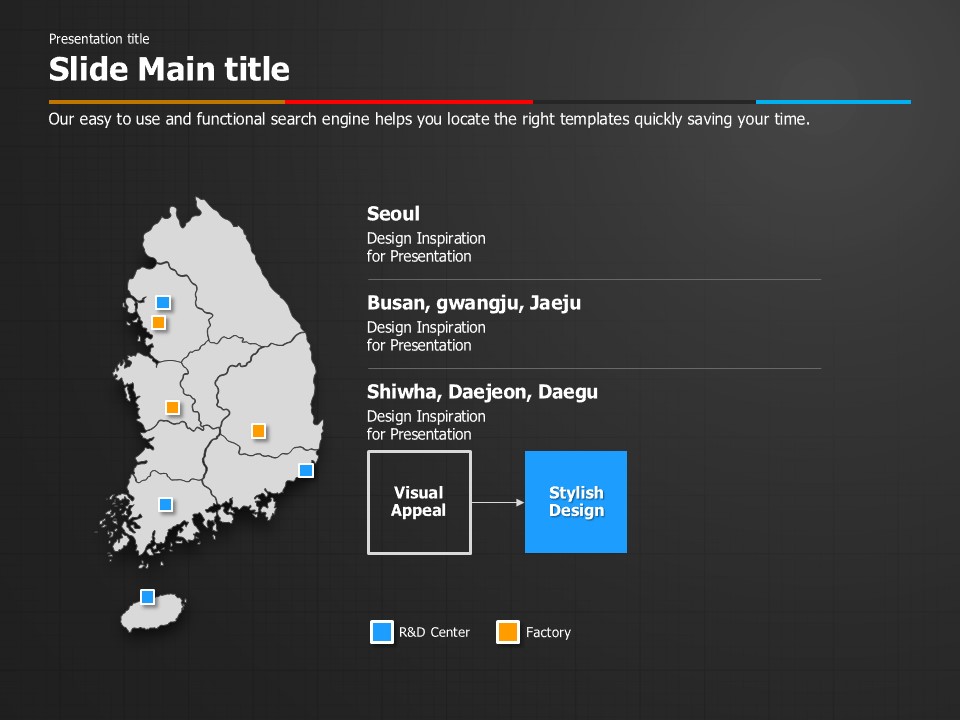960x720 pixels.
Task: Click the blue R&D Center legend square
Action: (382, 632)
